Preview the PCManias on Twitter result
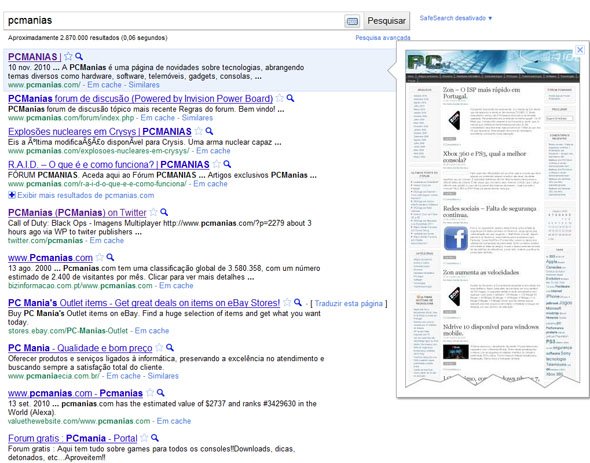 (x=164, y=212)
